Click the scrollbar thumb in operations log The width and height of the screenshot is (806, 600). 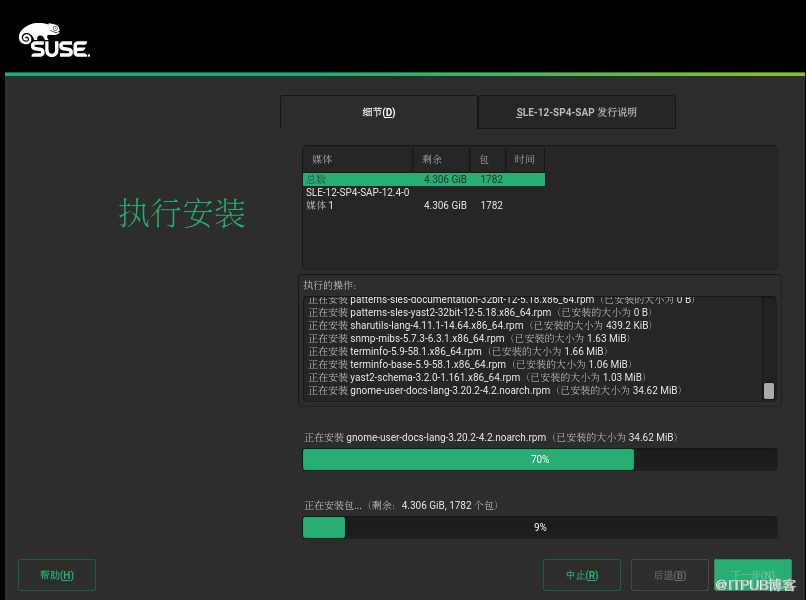pyautogui.click(x=769, y=390)
